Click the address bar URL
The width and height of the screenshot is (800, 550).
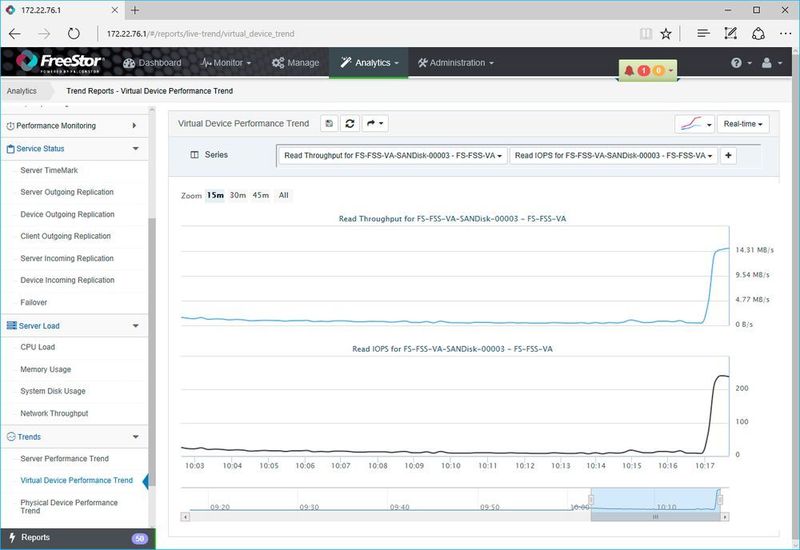coord(201,34)
